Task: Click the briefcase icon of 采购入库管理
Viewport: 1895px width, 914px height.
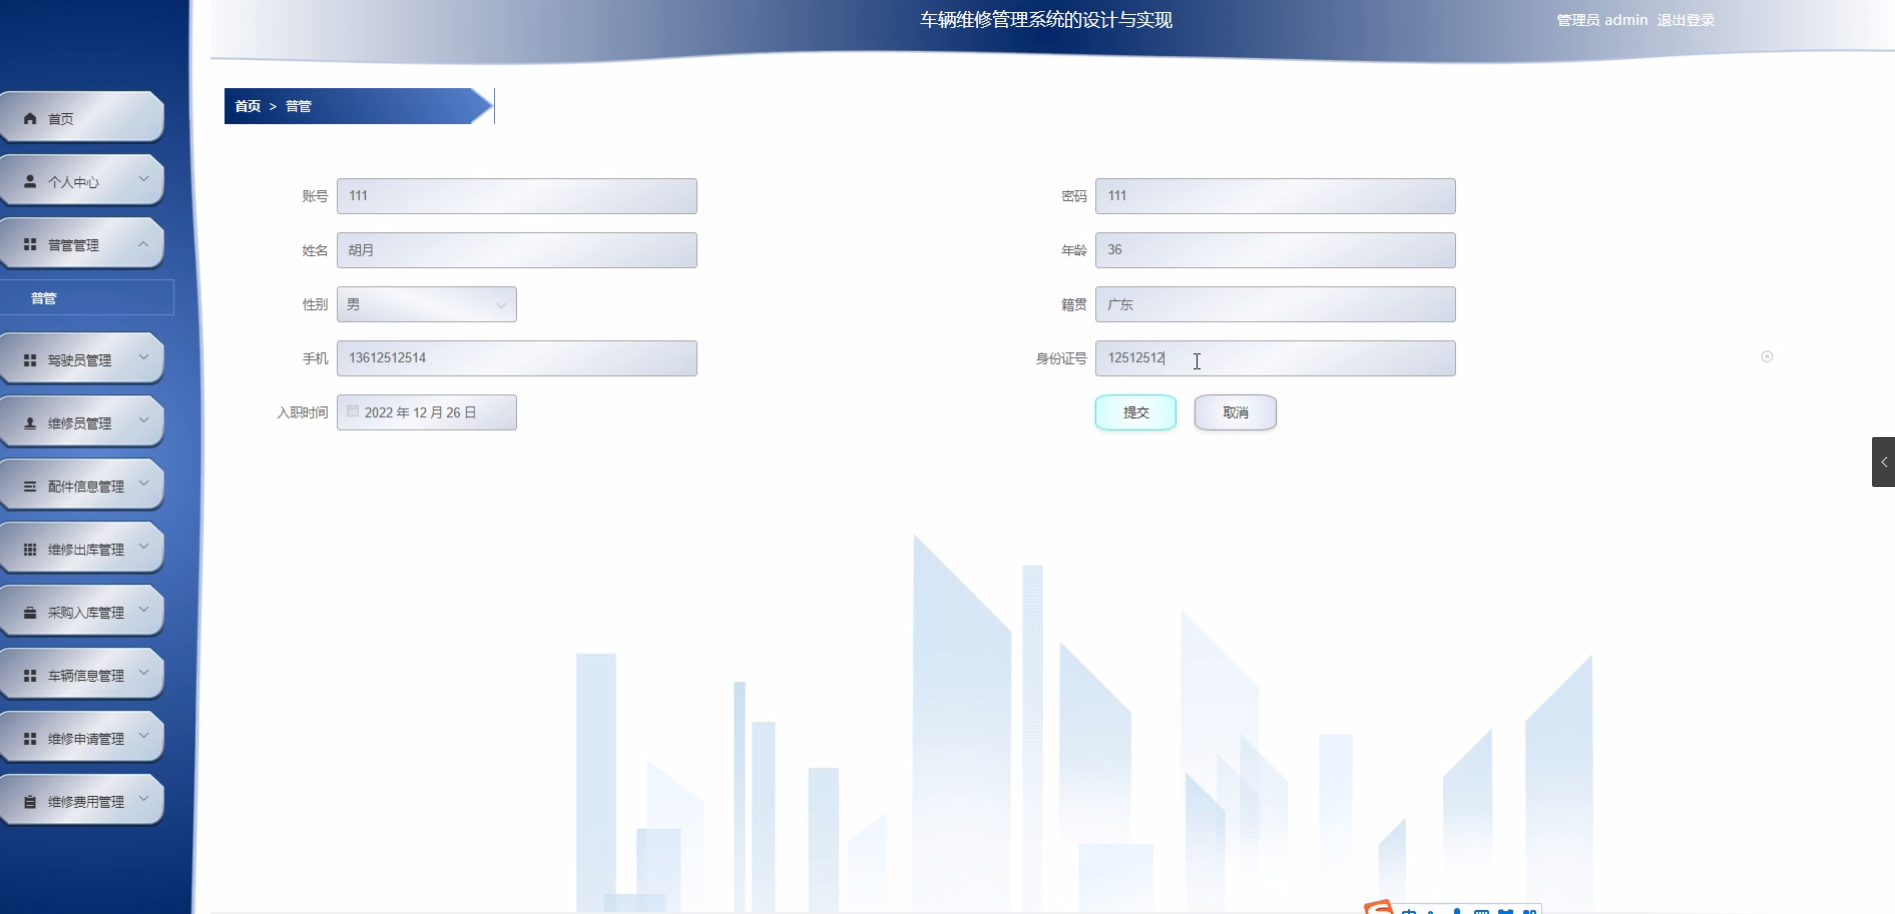Action: tap(30, 612)
